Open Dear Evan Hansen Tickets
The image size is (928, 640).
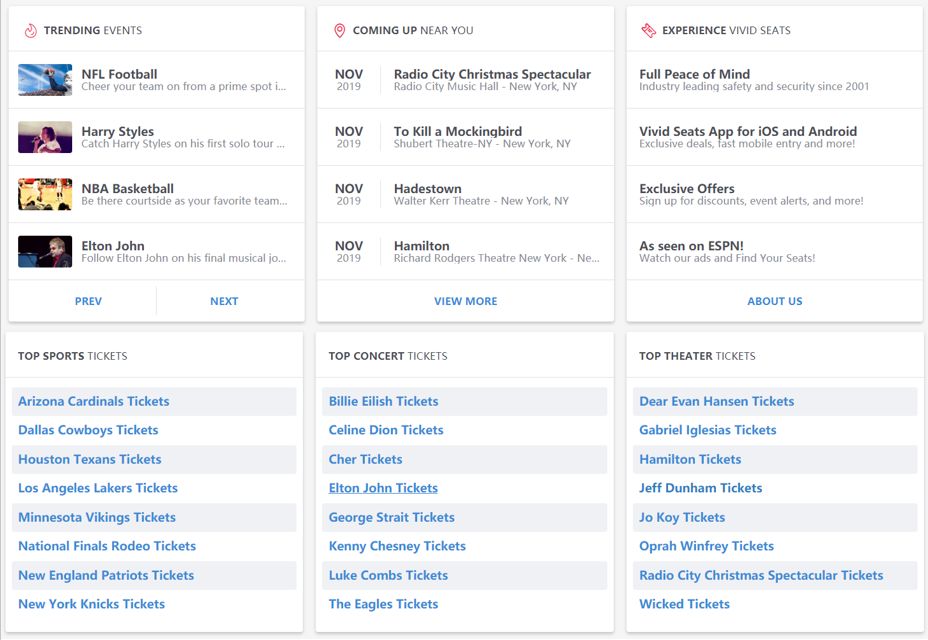point(716,402)
